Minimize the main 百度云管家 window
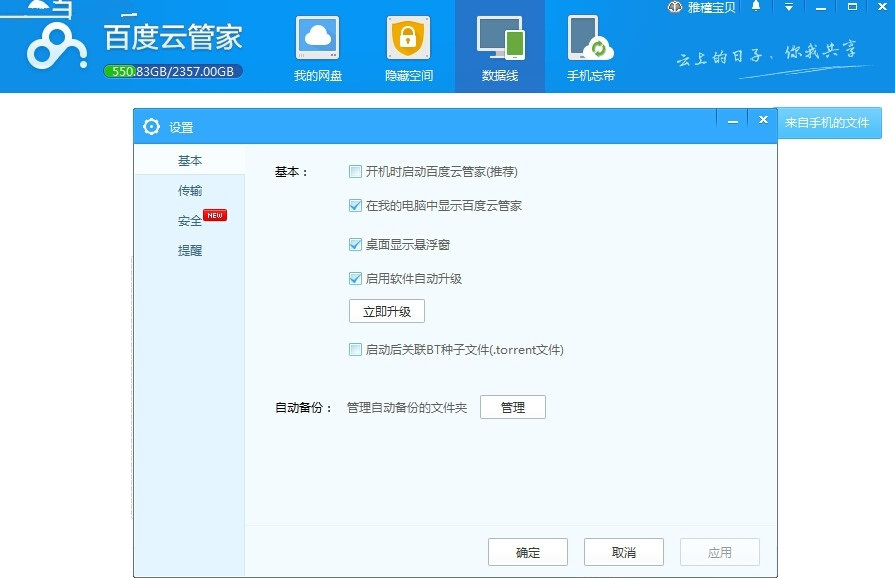 (821, 8)
